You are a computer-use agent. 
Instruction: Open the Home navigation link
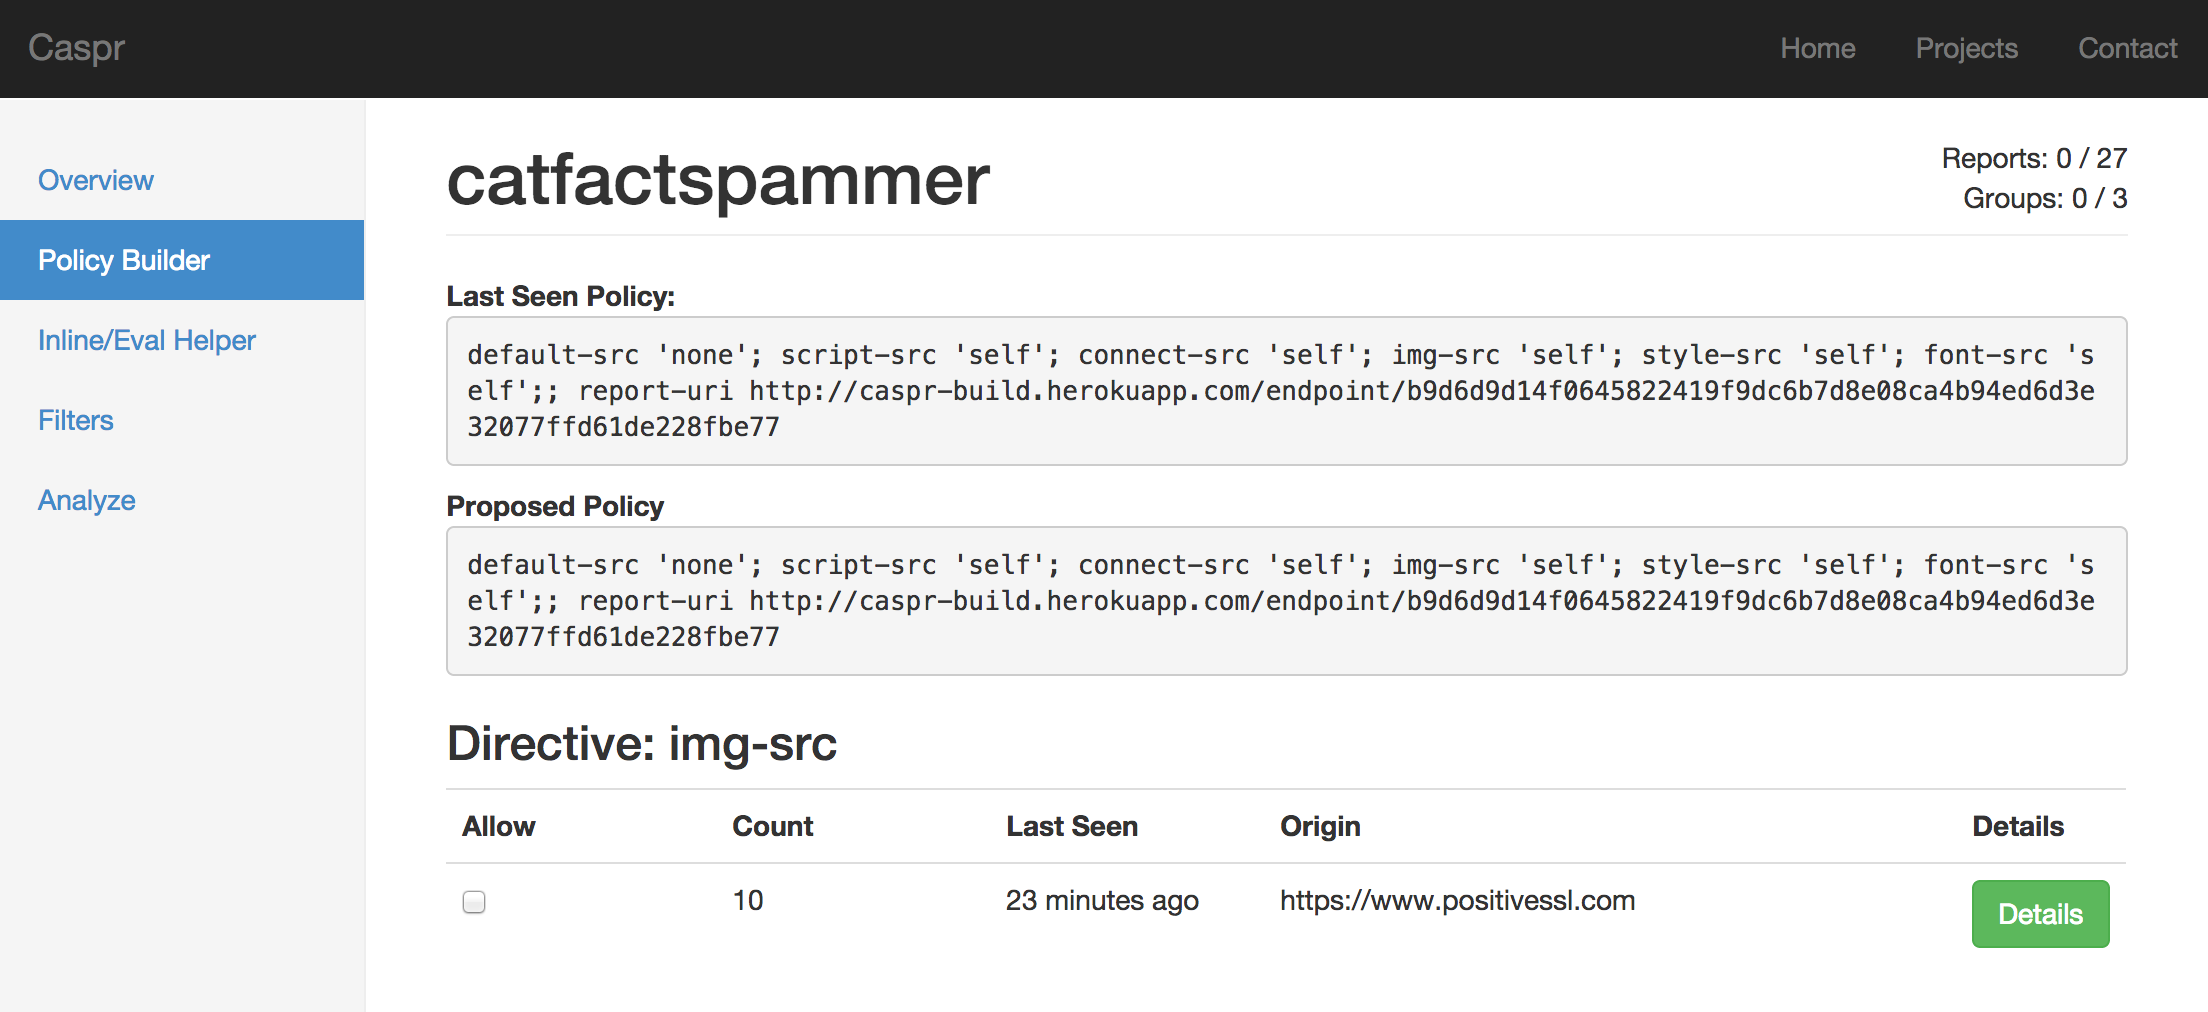click(x=1817, y=48)
